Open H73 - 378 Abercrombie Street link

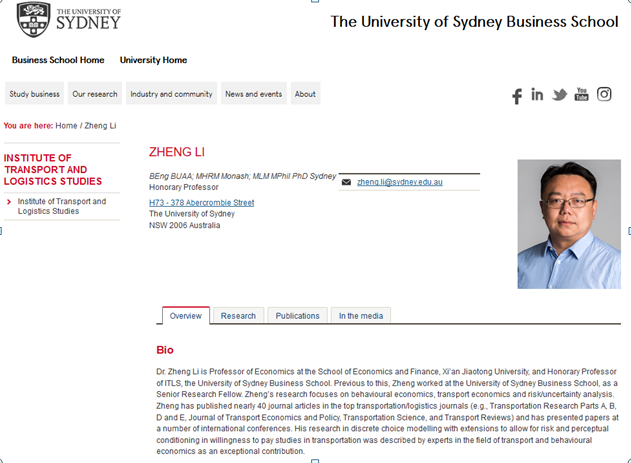pos(201,202)
